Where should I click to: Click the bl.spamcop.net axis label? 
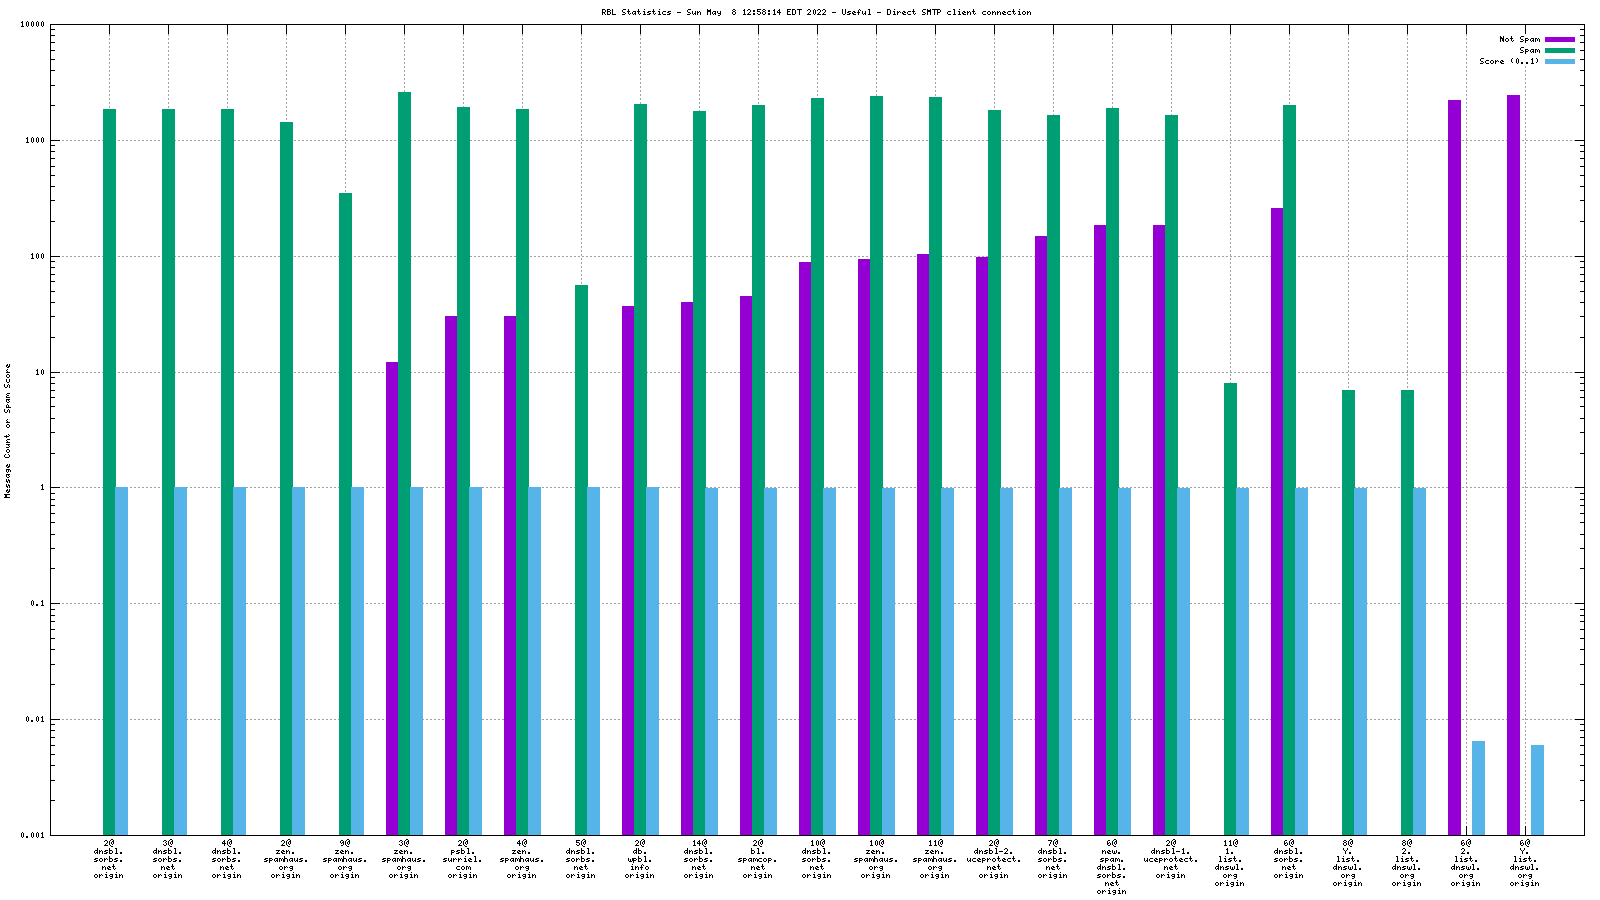[757, 860]
